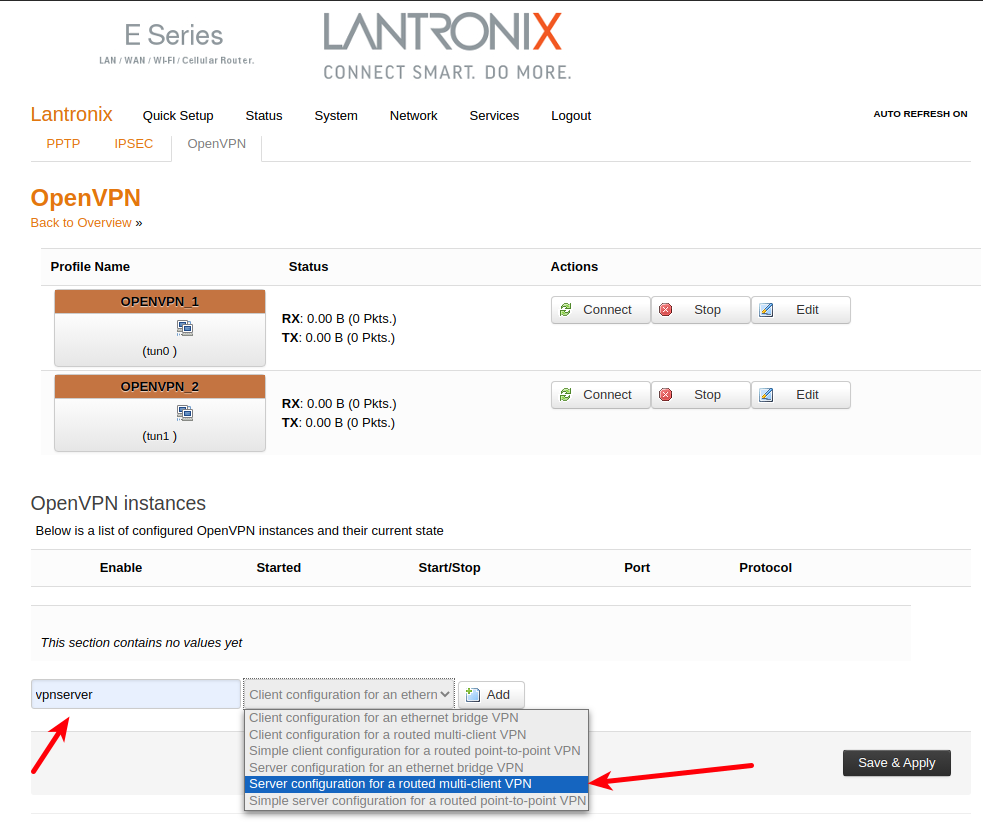The image size is (983, 827).
Task: Click the Port column header
Action: 637,567
